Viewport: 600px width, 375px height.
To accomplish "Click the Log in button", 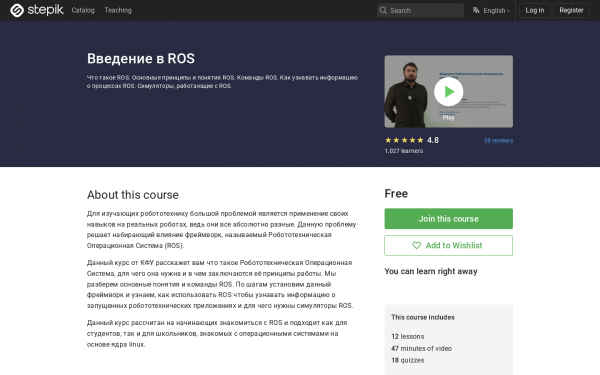I will (x=535, y=10).
